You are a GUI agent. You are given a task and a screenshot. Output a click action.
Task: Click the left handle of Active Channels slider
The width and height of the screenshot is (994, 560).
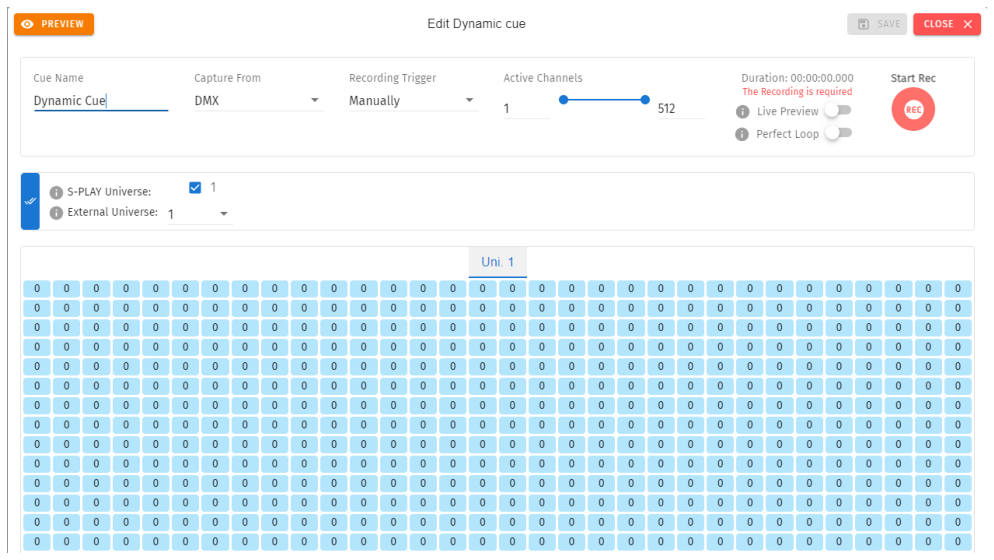(564, 100)
